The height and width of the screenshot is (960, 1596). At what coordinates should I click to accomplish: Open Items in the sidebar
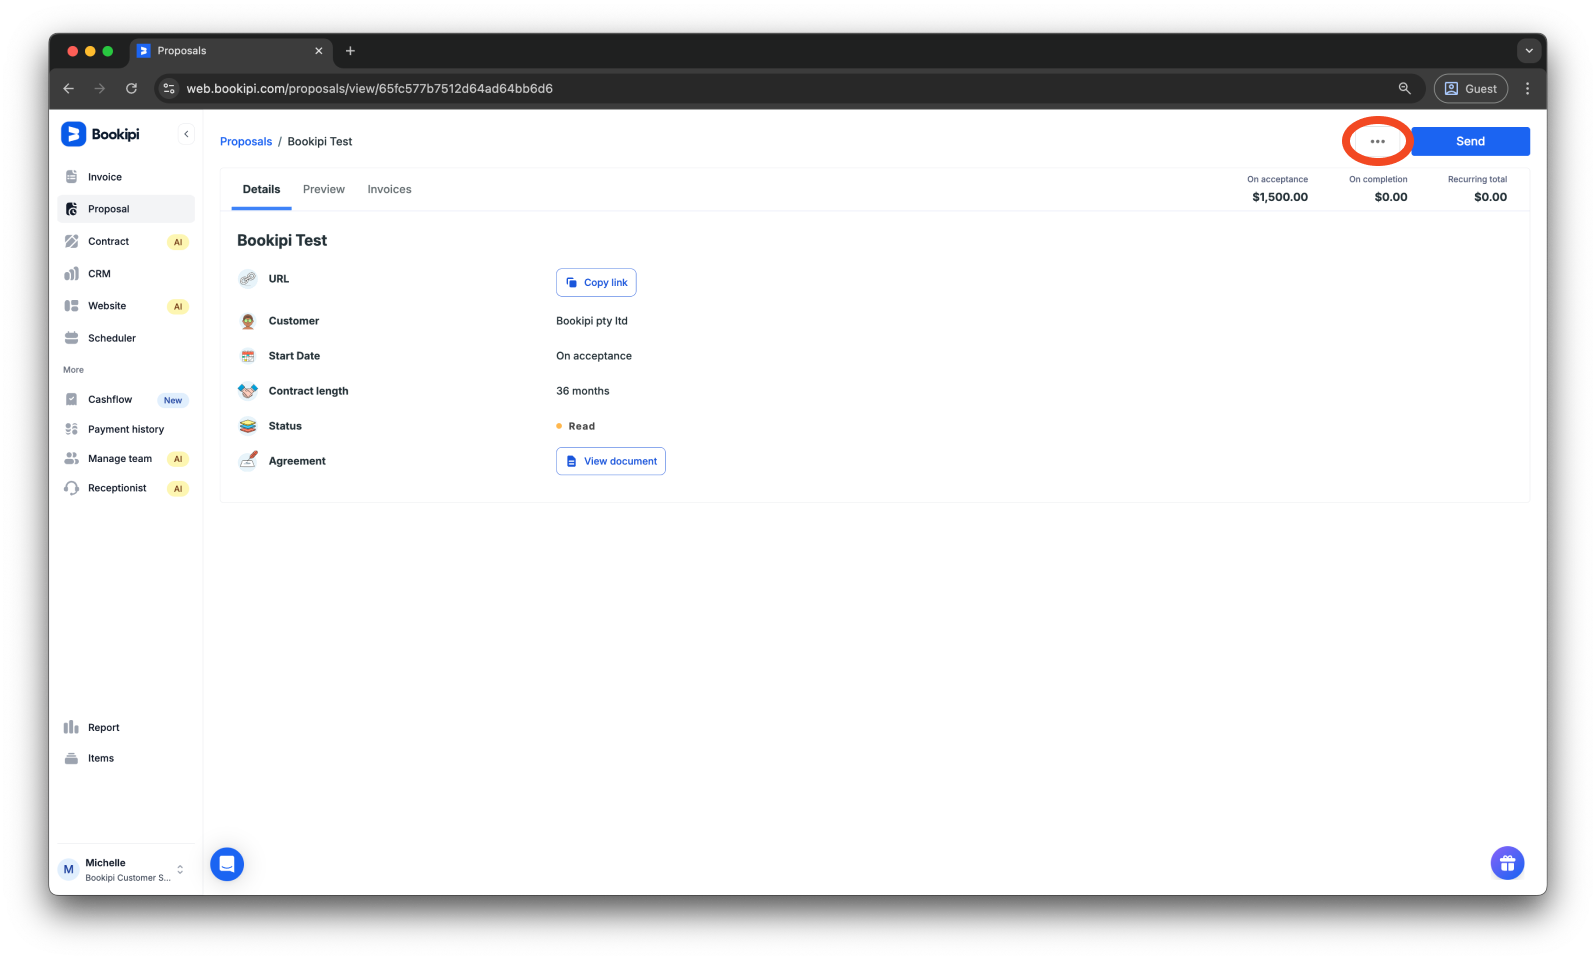pos(126,758)
